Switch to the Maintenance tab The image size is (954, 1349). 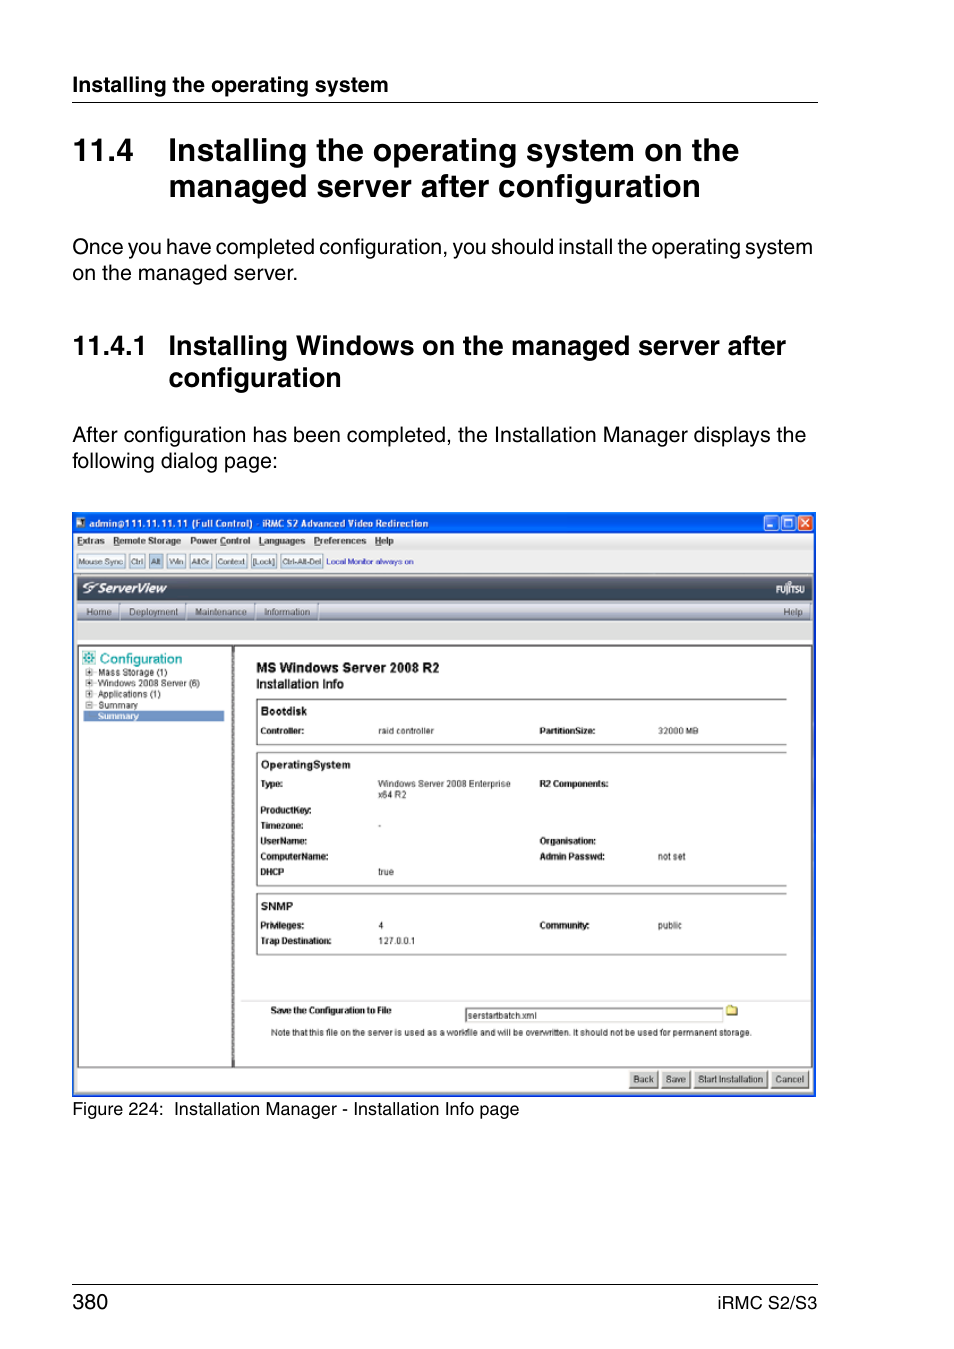tap(221, 612)
